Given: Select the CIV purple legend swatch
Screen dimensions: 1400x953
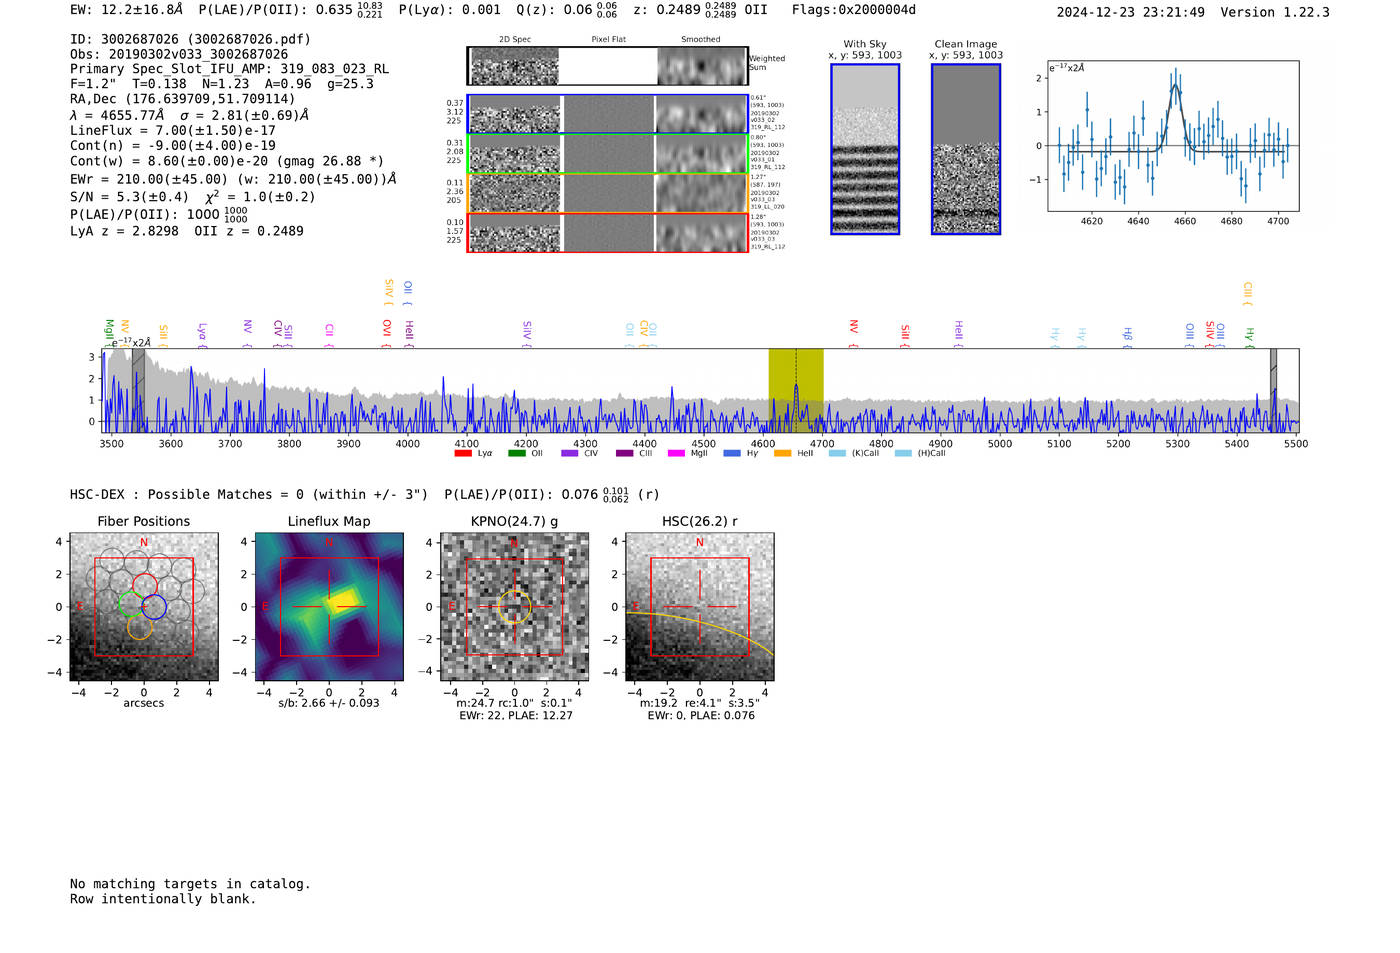Looking at the screenshot, I should tap(570, 454).
